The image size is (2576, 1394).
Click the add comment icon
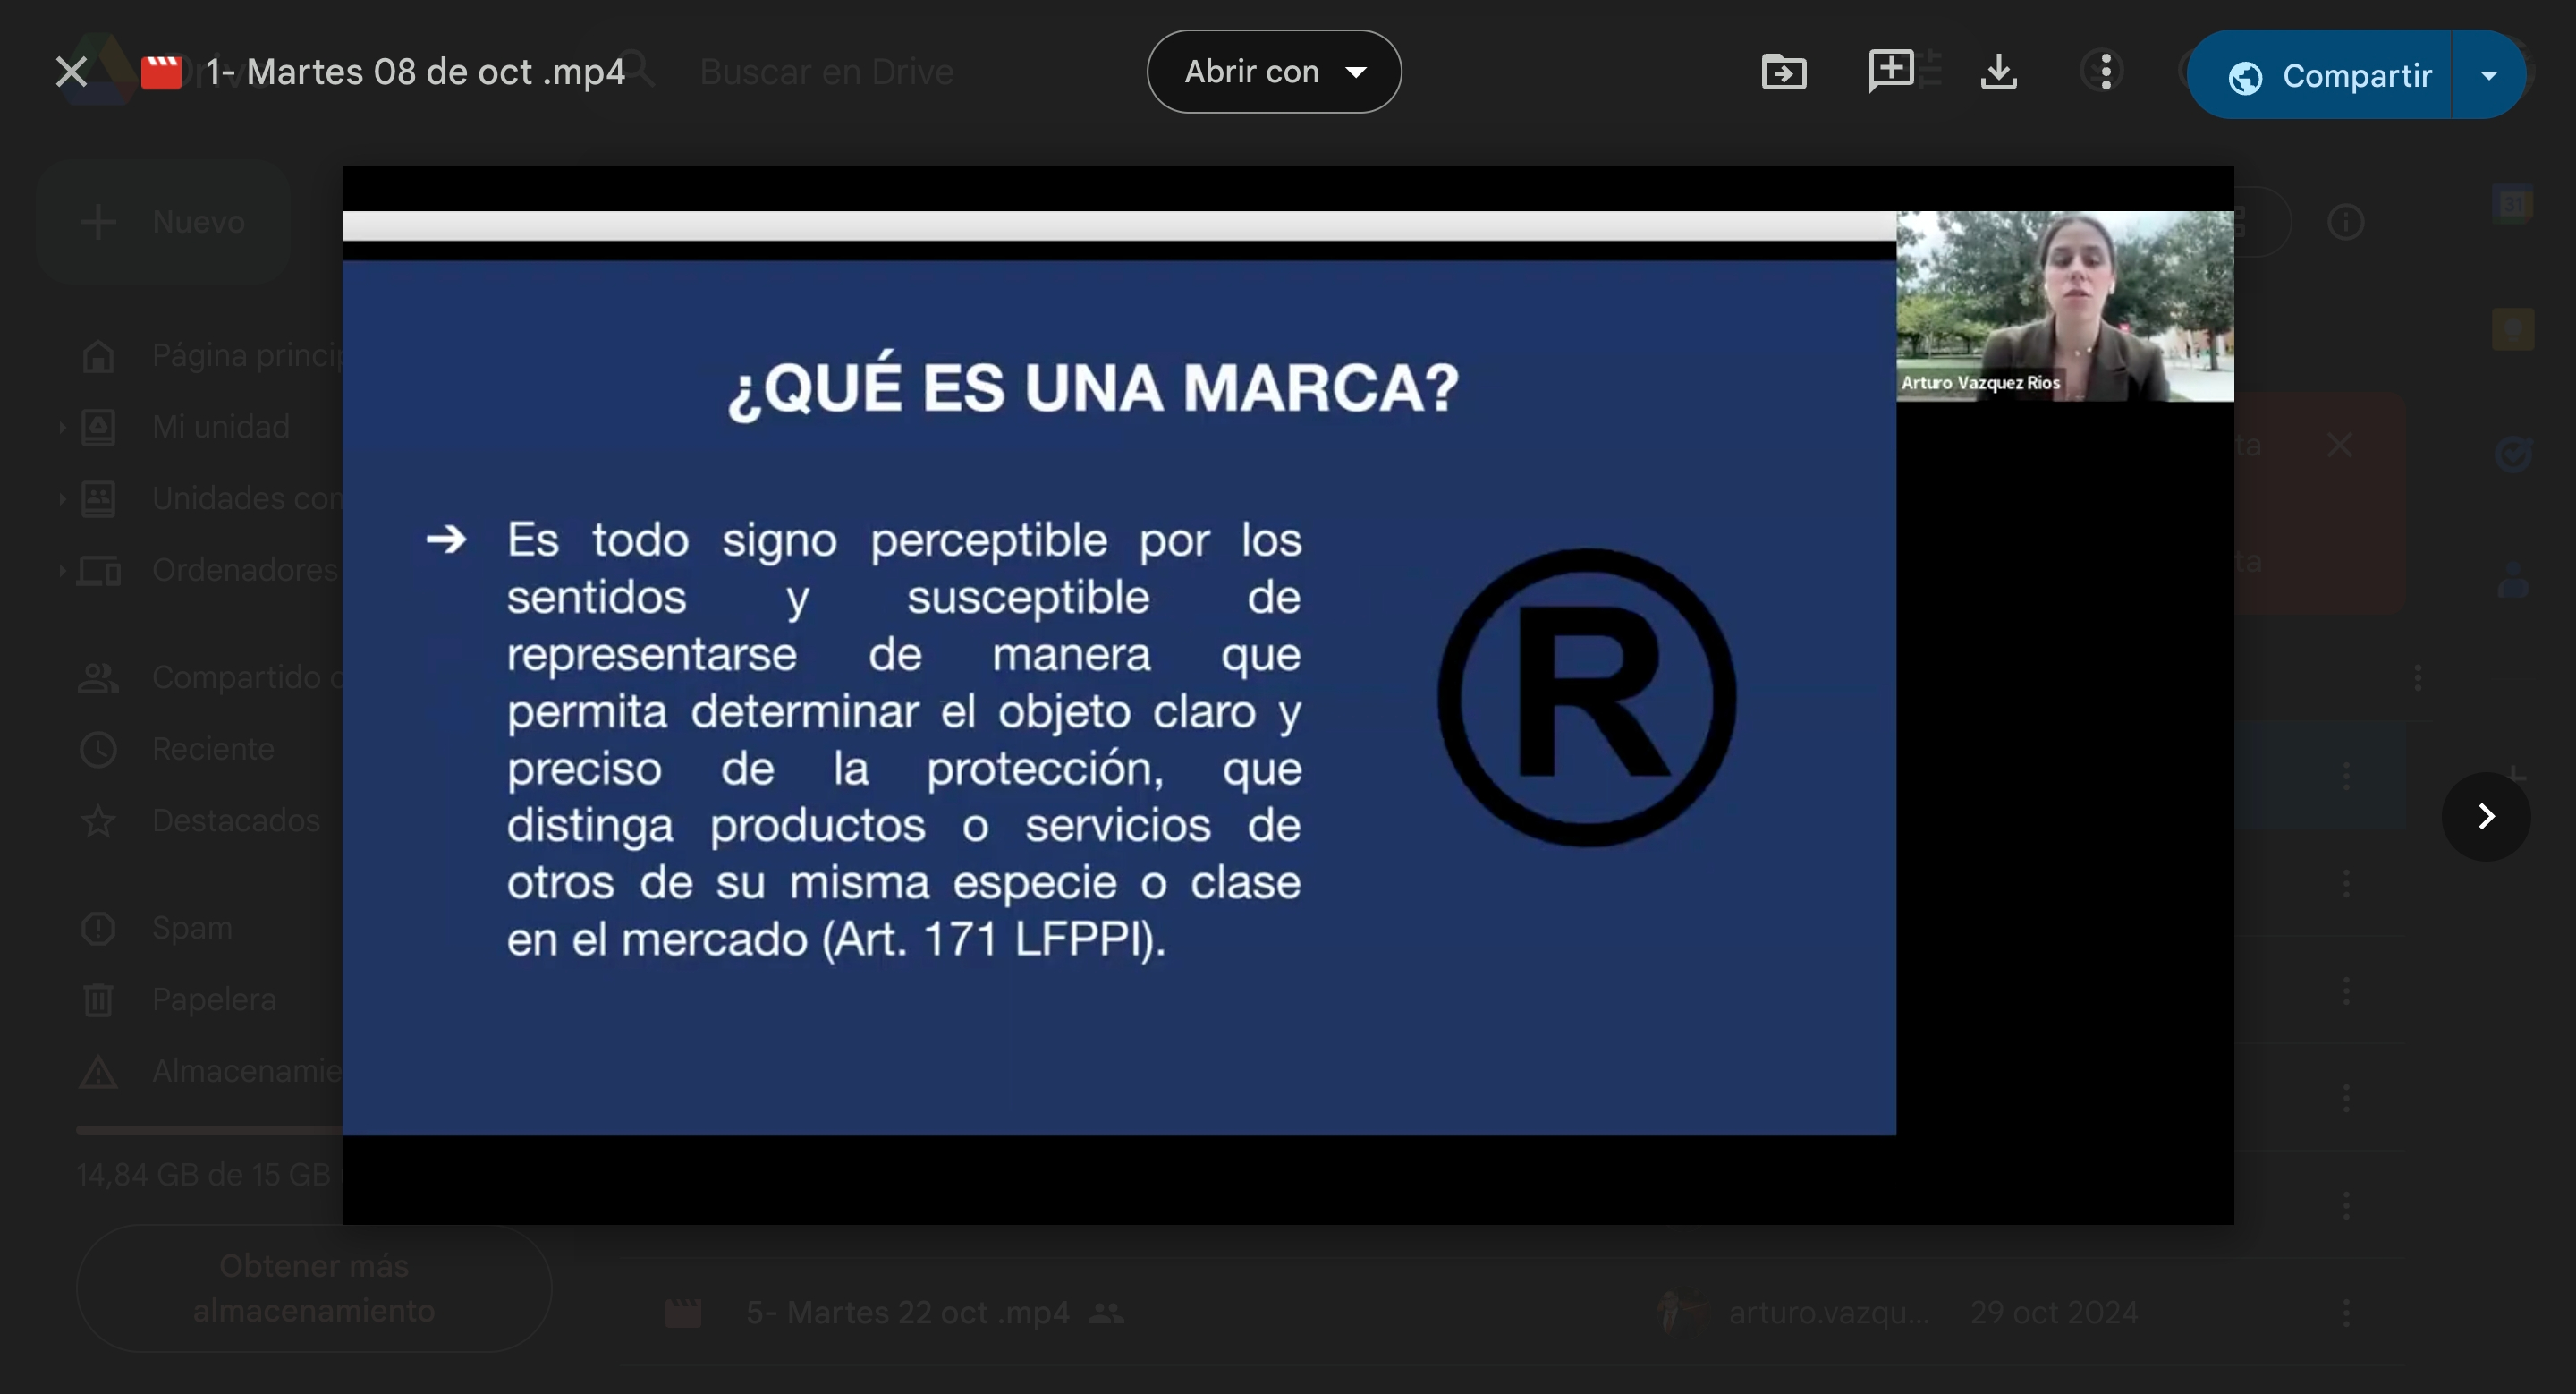pyautogui.click(x=1891, y=72)
